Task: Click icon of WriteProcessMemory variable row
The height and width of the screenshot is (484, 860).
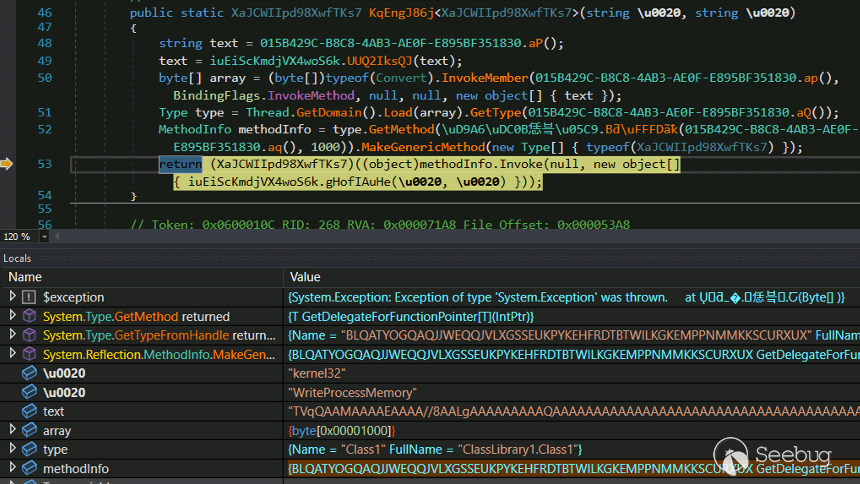Action: coord(29,392)
